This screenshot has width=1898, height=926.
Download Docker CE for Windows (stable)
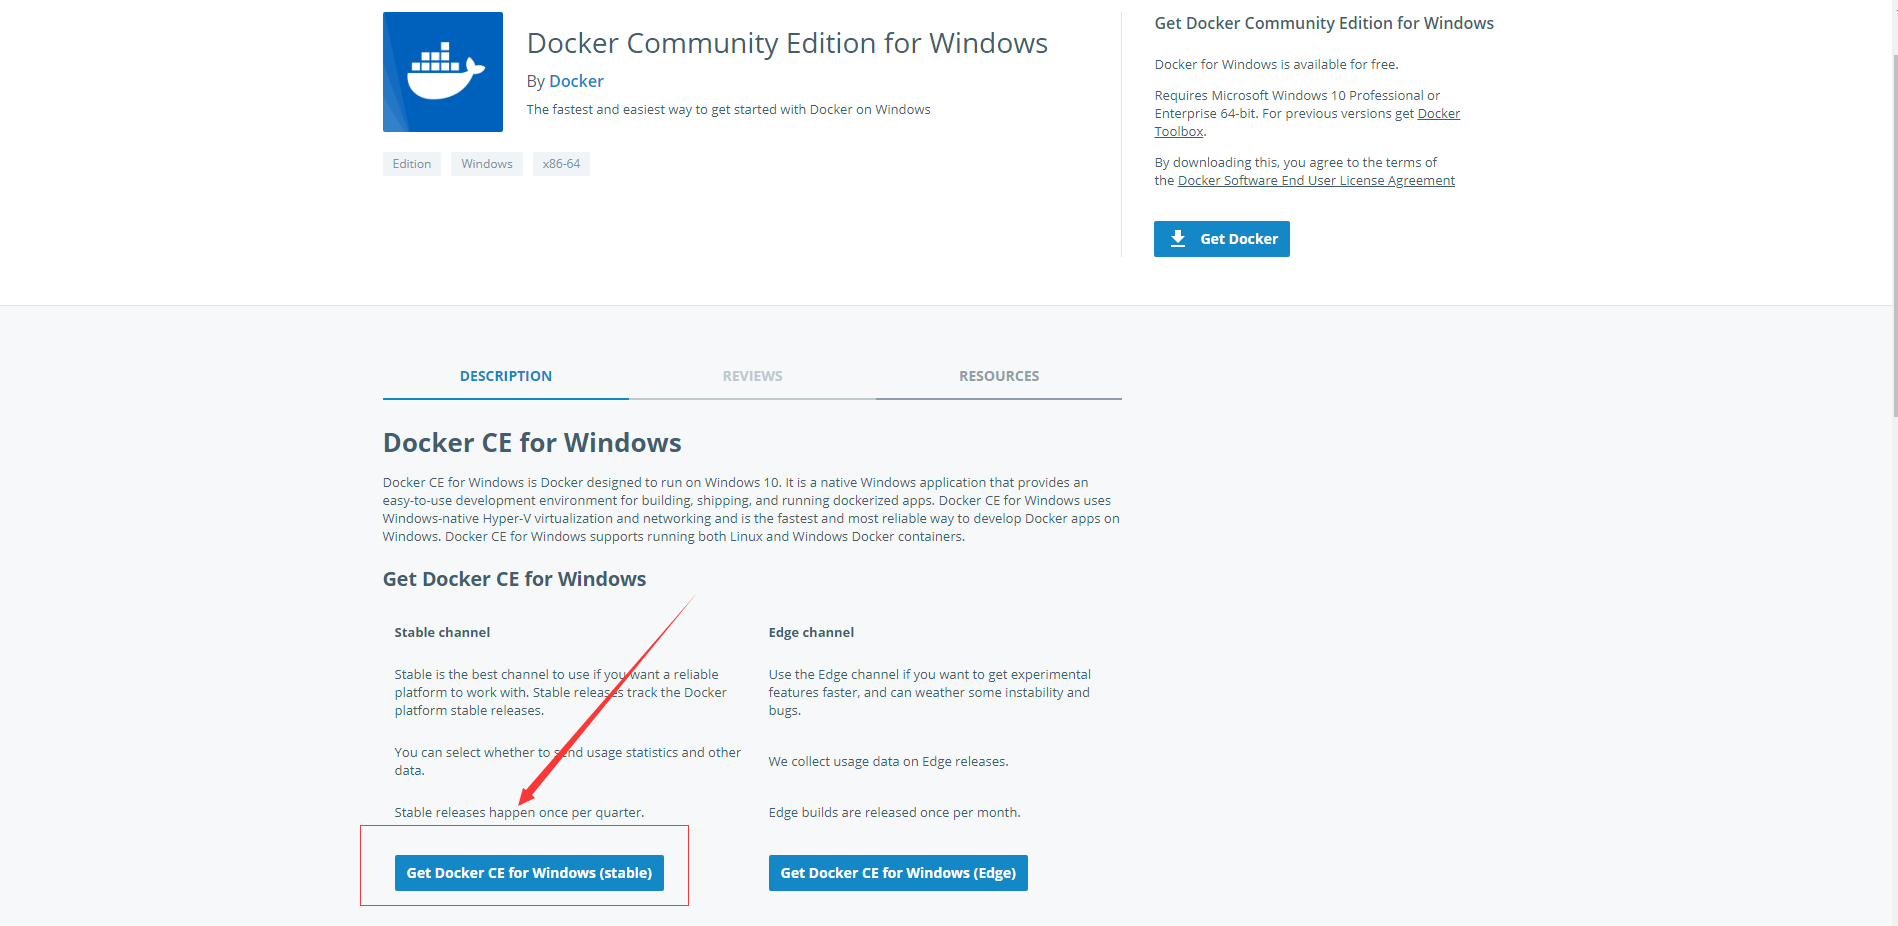click(x=529, y=873)
